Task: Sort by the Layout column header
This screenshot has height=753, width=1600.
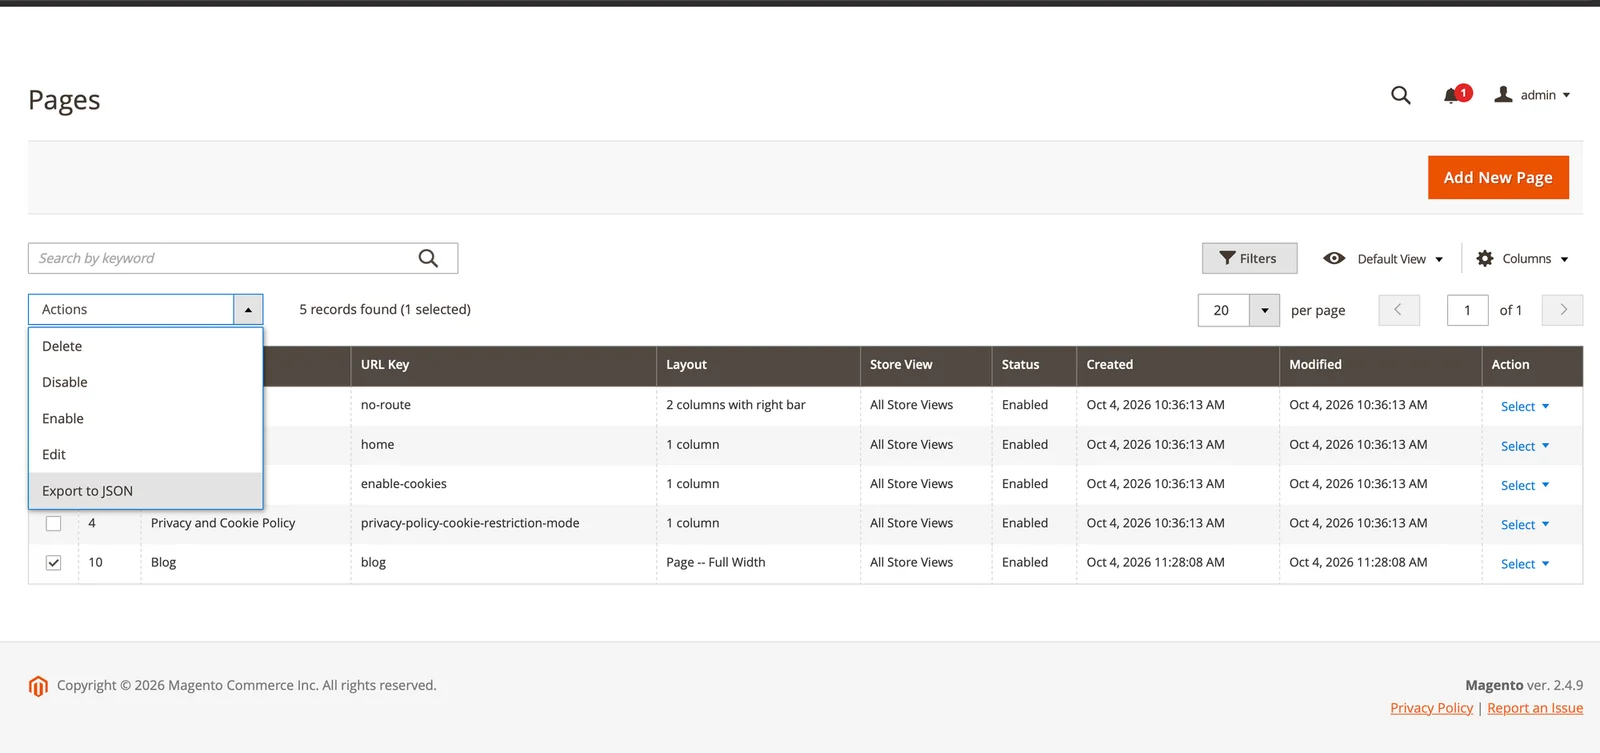Action: coord(758,365)
